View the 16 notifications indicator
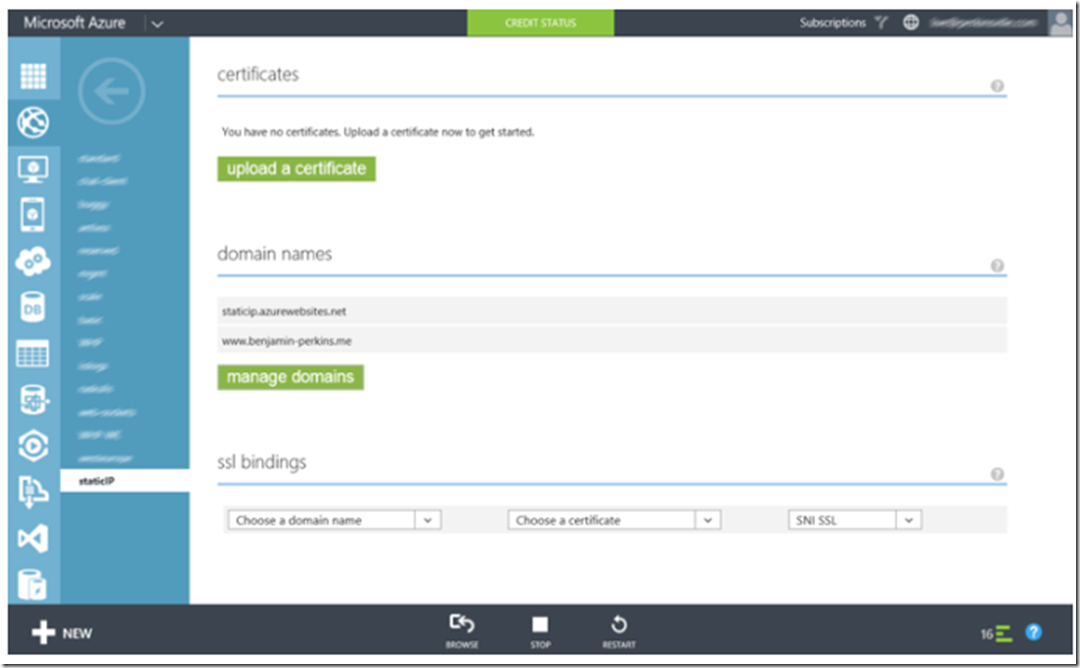This screenshot has width=1080, height=668. pyautogui.click(x=996, y=634)
